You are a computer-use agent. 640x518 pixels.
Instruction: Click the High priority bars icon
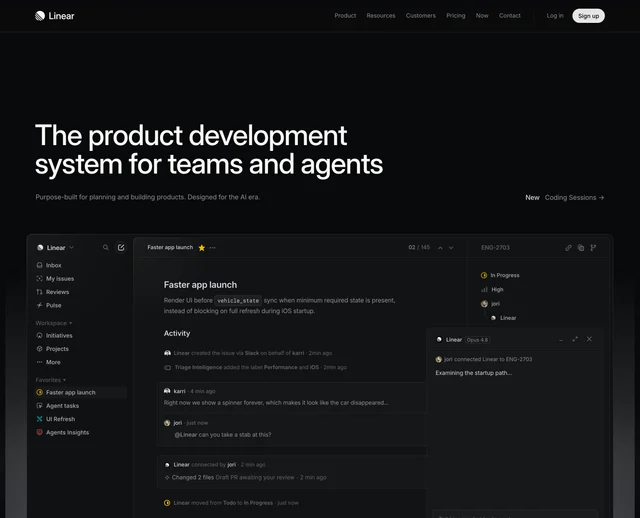coord(484,289)
